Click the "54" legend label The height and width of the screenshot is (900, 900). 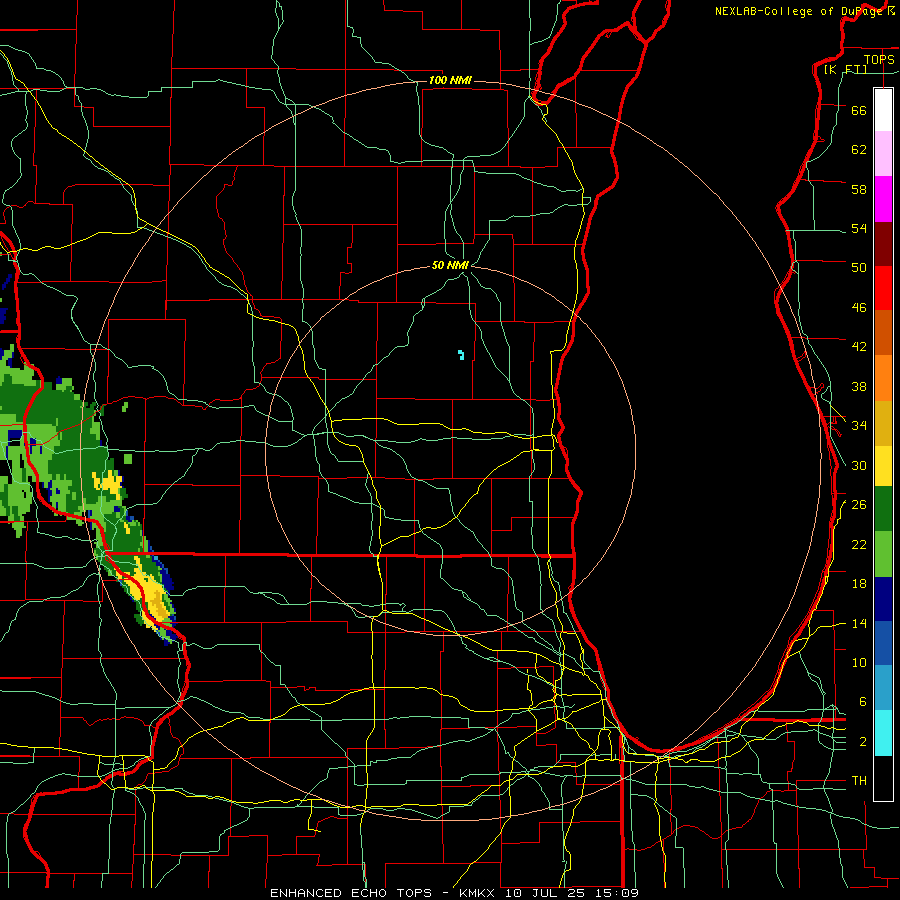point(859,228)
